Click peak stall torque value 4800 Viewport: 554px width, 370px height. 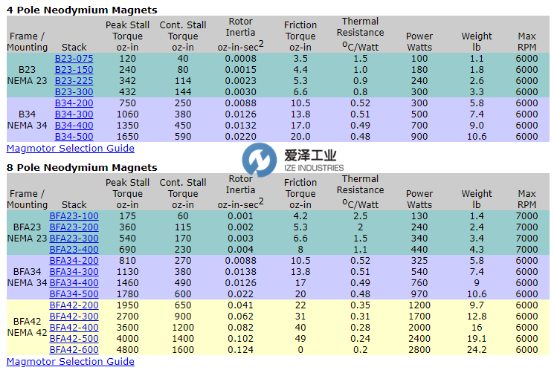[x=128, y=350]
